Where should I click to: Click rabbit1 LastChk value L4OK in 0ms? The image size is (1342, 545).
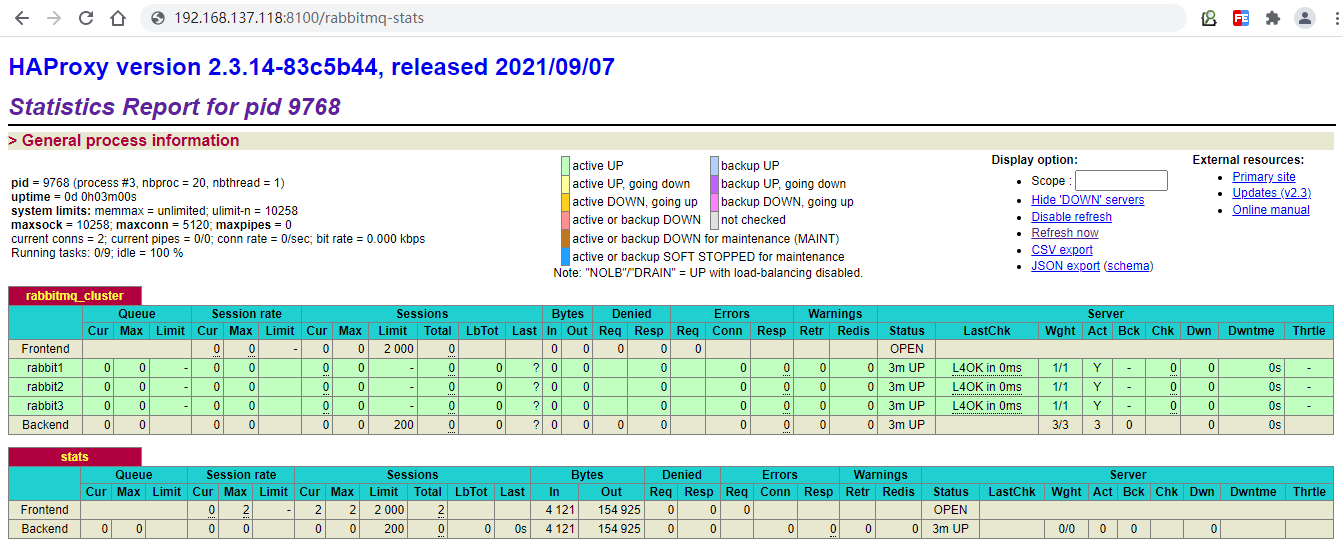(x=987, y=368)
